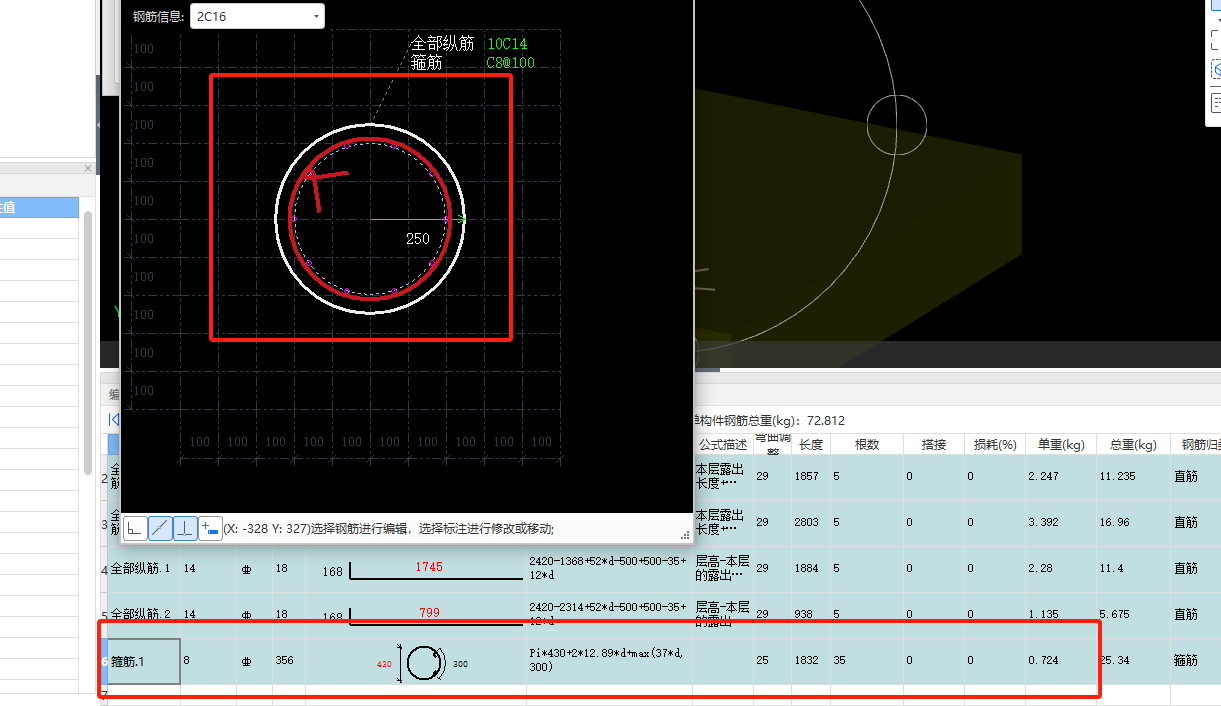Open the 钢筋信息 2C16 dropdown
This screenshot has width=1221, height=706.
coord(257,16)
